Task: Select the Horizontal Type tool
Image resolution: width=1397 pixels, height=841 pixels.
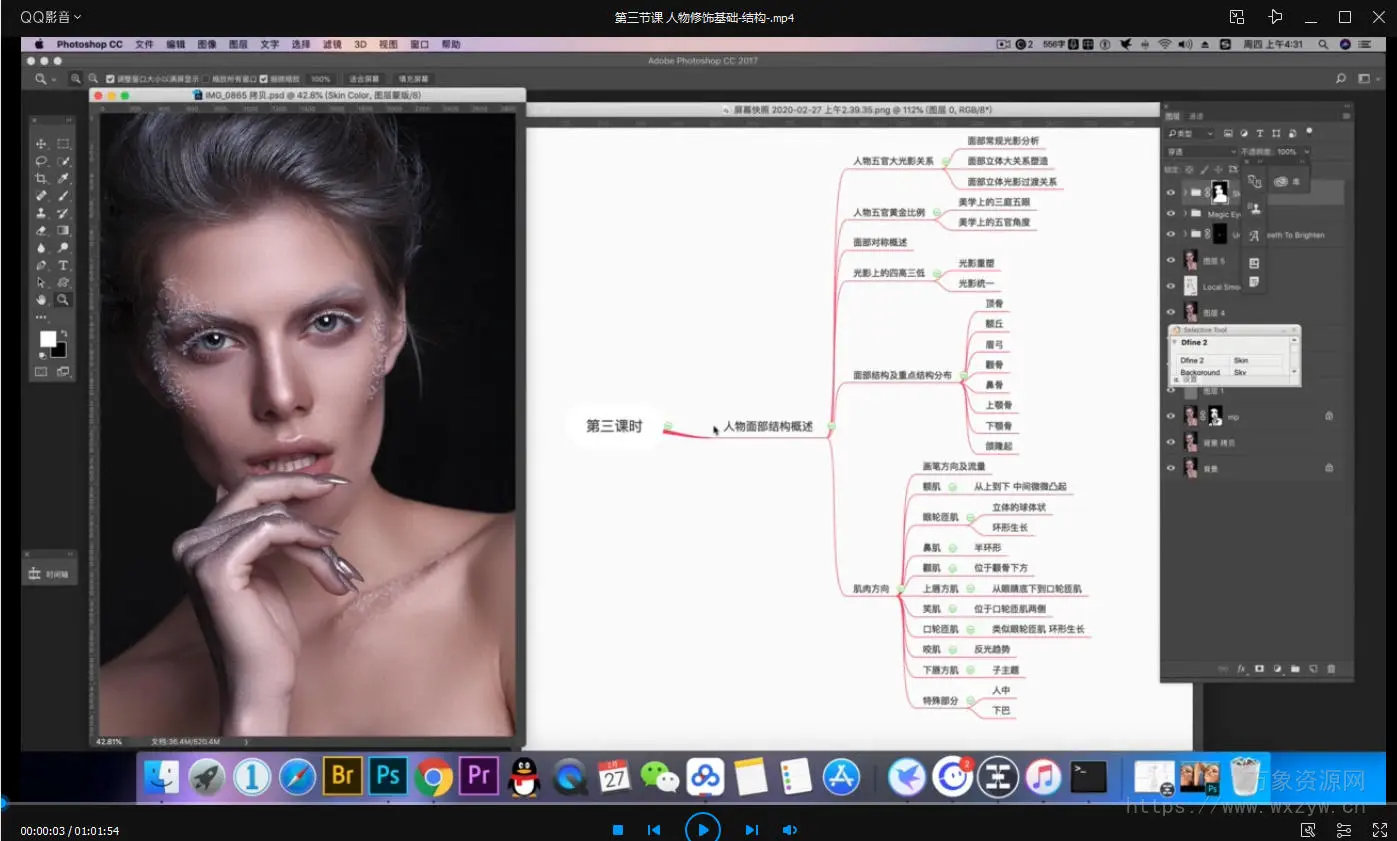Action: click(64, 265)
